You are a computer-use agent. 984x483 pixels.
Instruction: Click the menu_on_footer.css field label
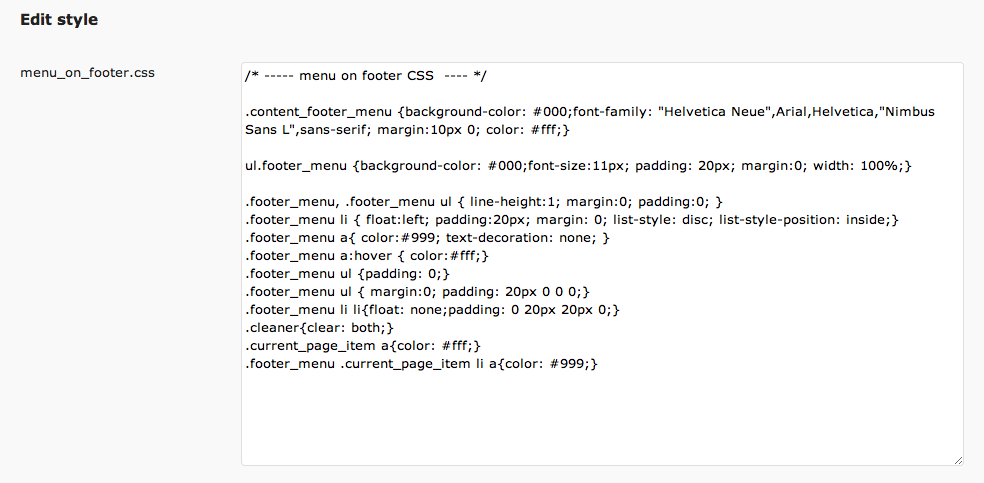87,73
